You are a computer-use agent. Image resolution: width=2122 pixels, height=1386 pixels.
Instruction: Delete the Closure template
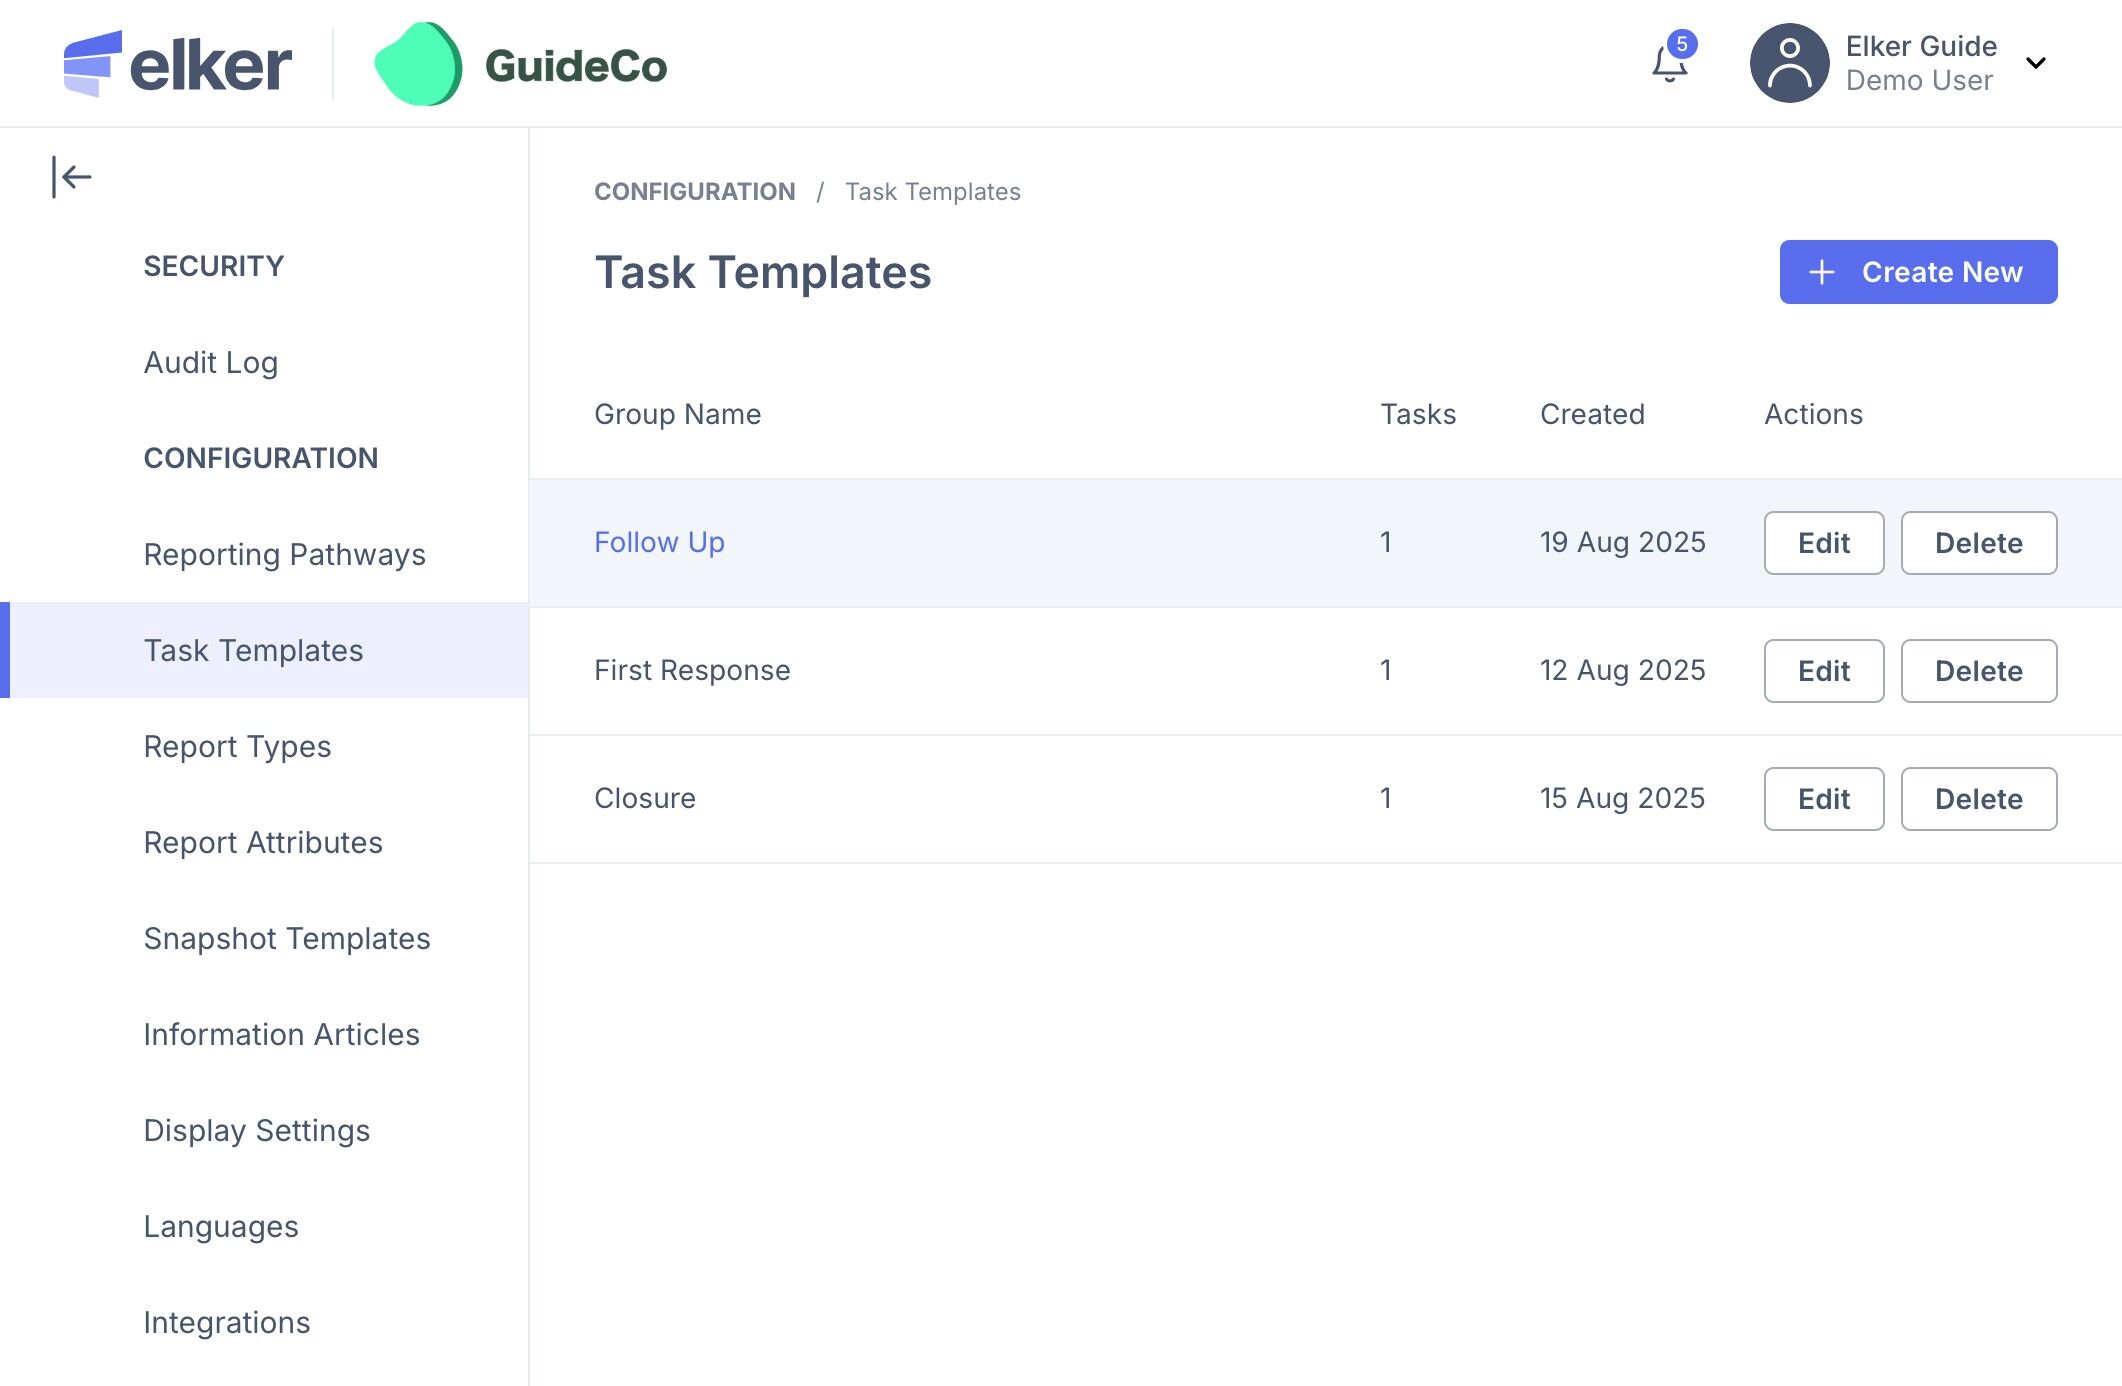point(1977,799)
